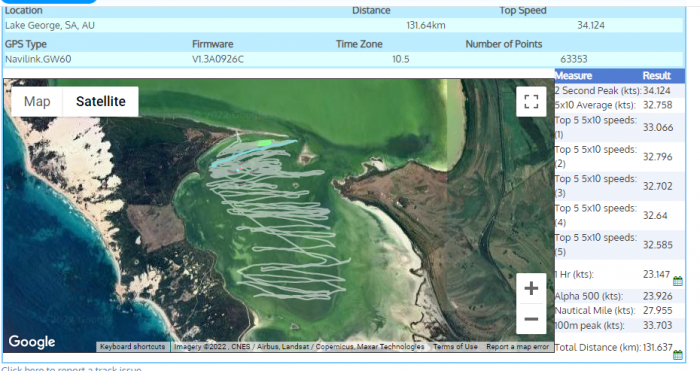Screen dimensions: 700x371
Task: Select the Nautical Mile result row
Action: pos(619,311)
